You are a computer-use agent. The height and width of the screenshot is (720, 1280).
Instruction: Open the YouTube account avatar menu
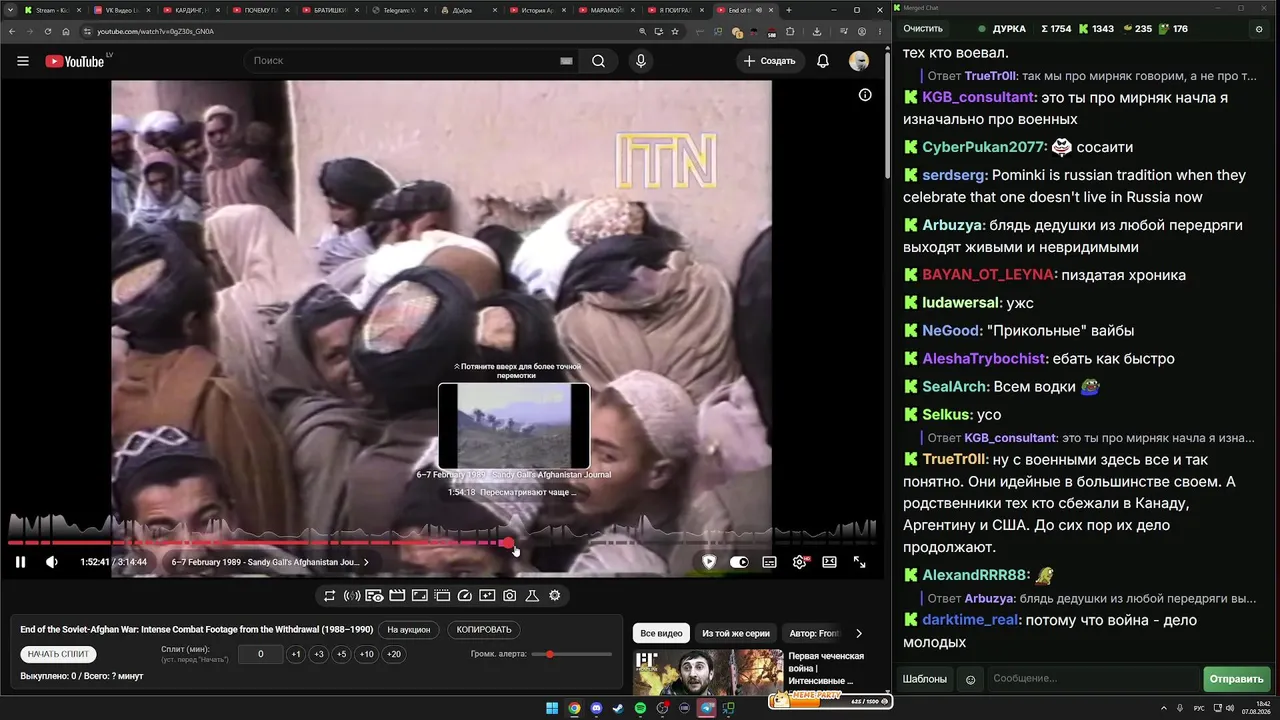coord(859,61)
